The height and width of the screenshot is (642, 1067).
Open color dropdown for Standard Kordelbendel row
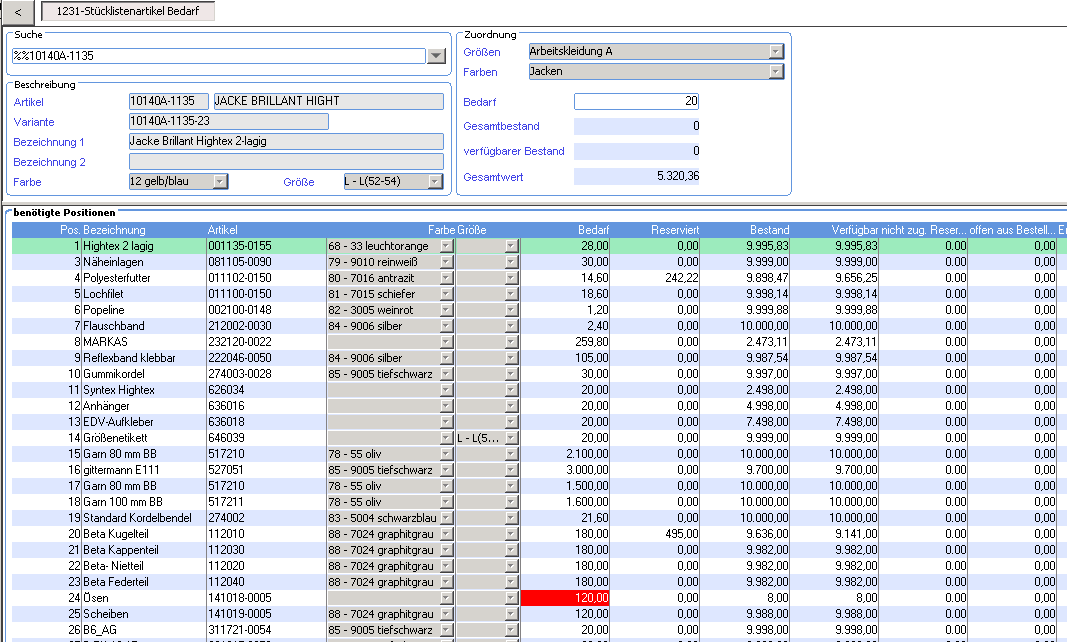coord(446,518)
